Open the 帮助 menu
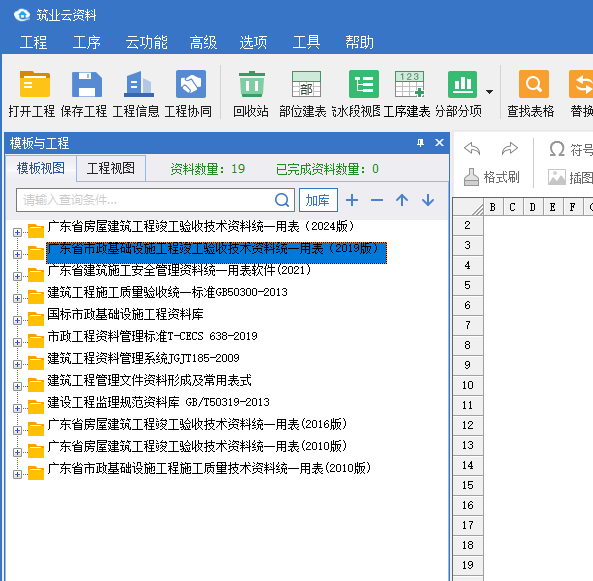Screen dimensions: 593x581 pos(359,42)
